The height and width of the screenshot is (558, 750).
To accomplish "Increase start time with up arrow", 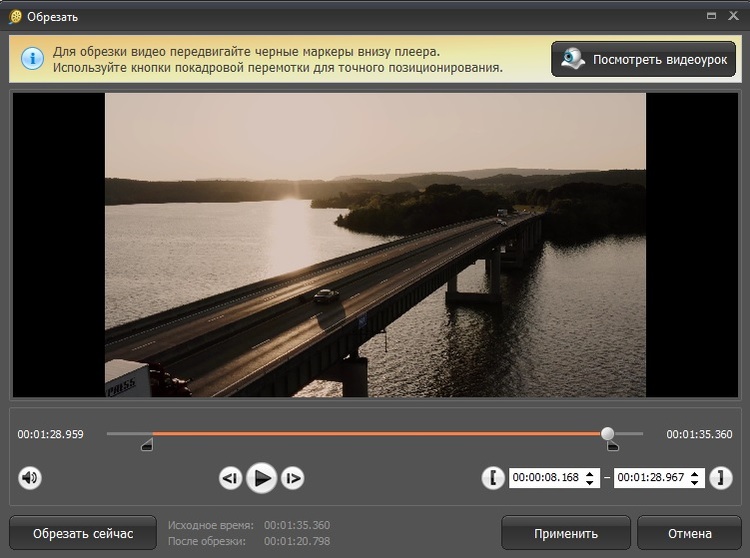I will point(590,473).
